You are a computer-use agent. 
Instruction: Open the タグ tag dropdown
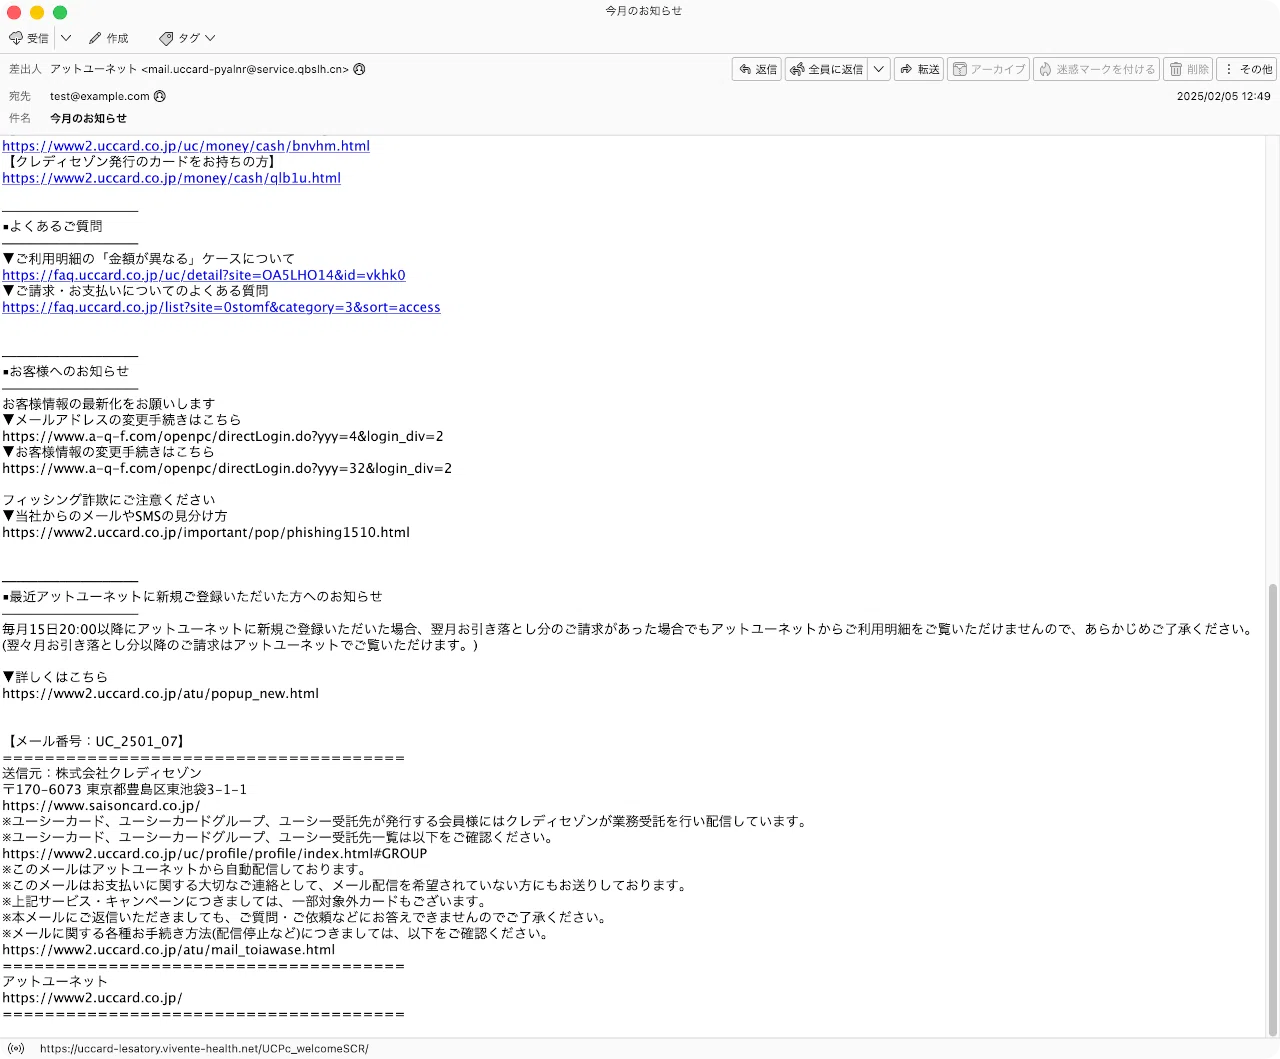(187, 38)
